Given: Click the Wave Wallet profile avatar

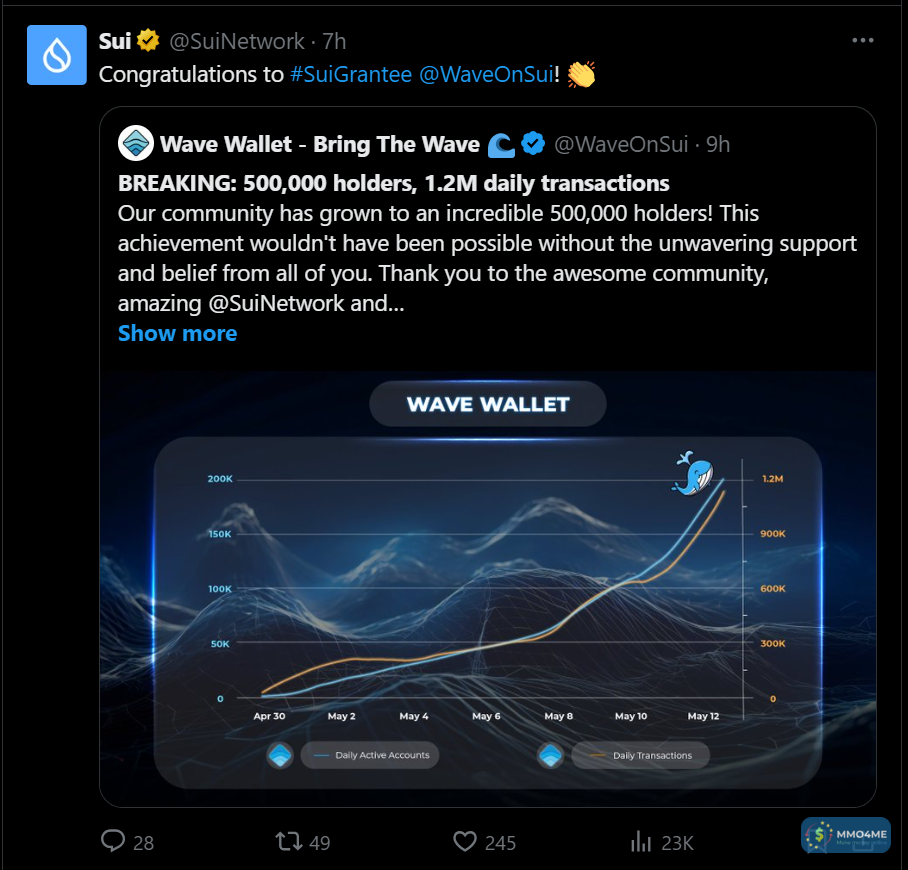Looking at the screenshot, I should (x=135, y=145).
